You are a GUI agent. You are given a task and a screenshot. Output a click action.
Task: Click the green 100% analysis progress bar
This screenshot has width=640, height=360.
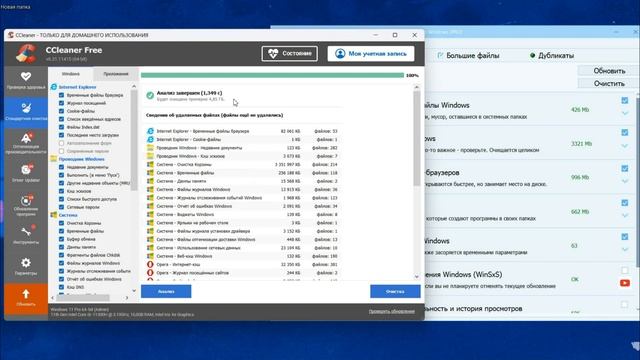(272, 75)
